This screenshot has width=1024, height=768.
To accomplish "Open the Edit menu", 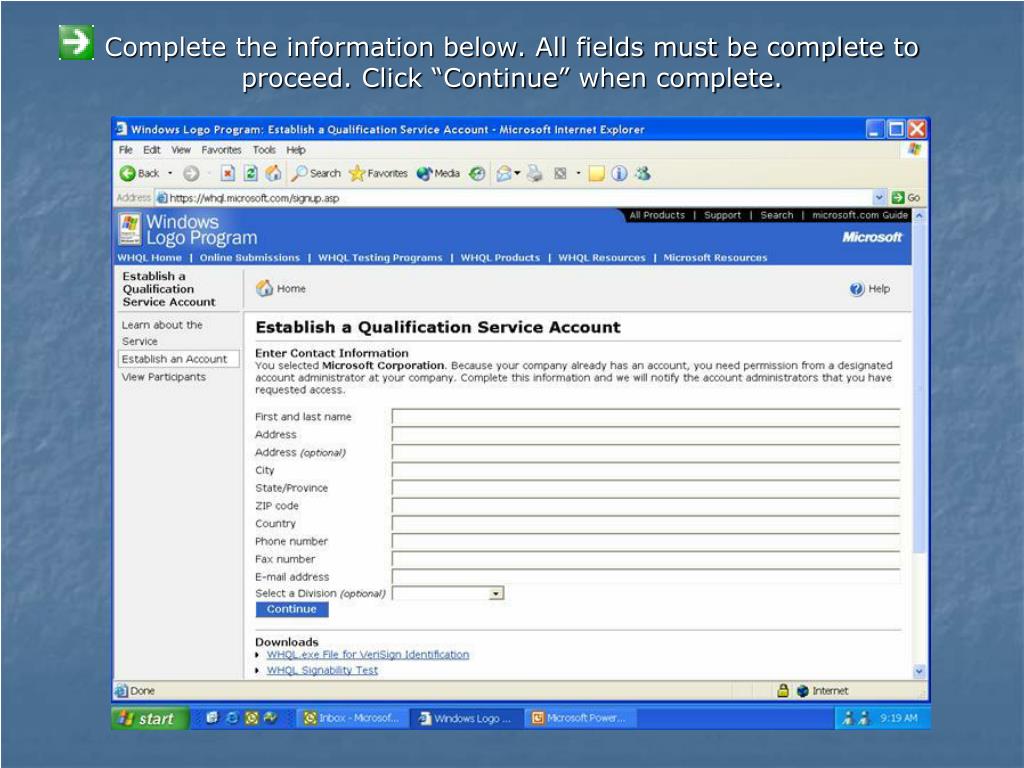I will pos(152,150).
